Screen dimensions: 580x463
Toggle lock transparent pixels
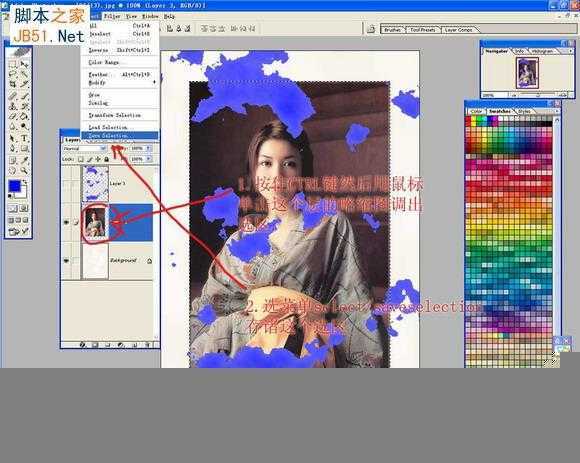[x=81, y=159]
